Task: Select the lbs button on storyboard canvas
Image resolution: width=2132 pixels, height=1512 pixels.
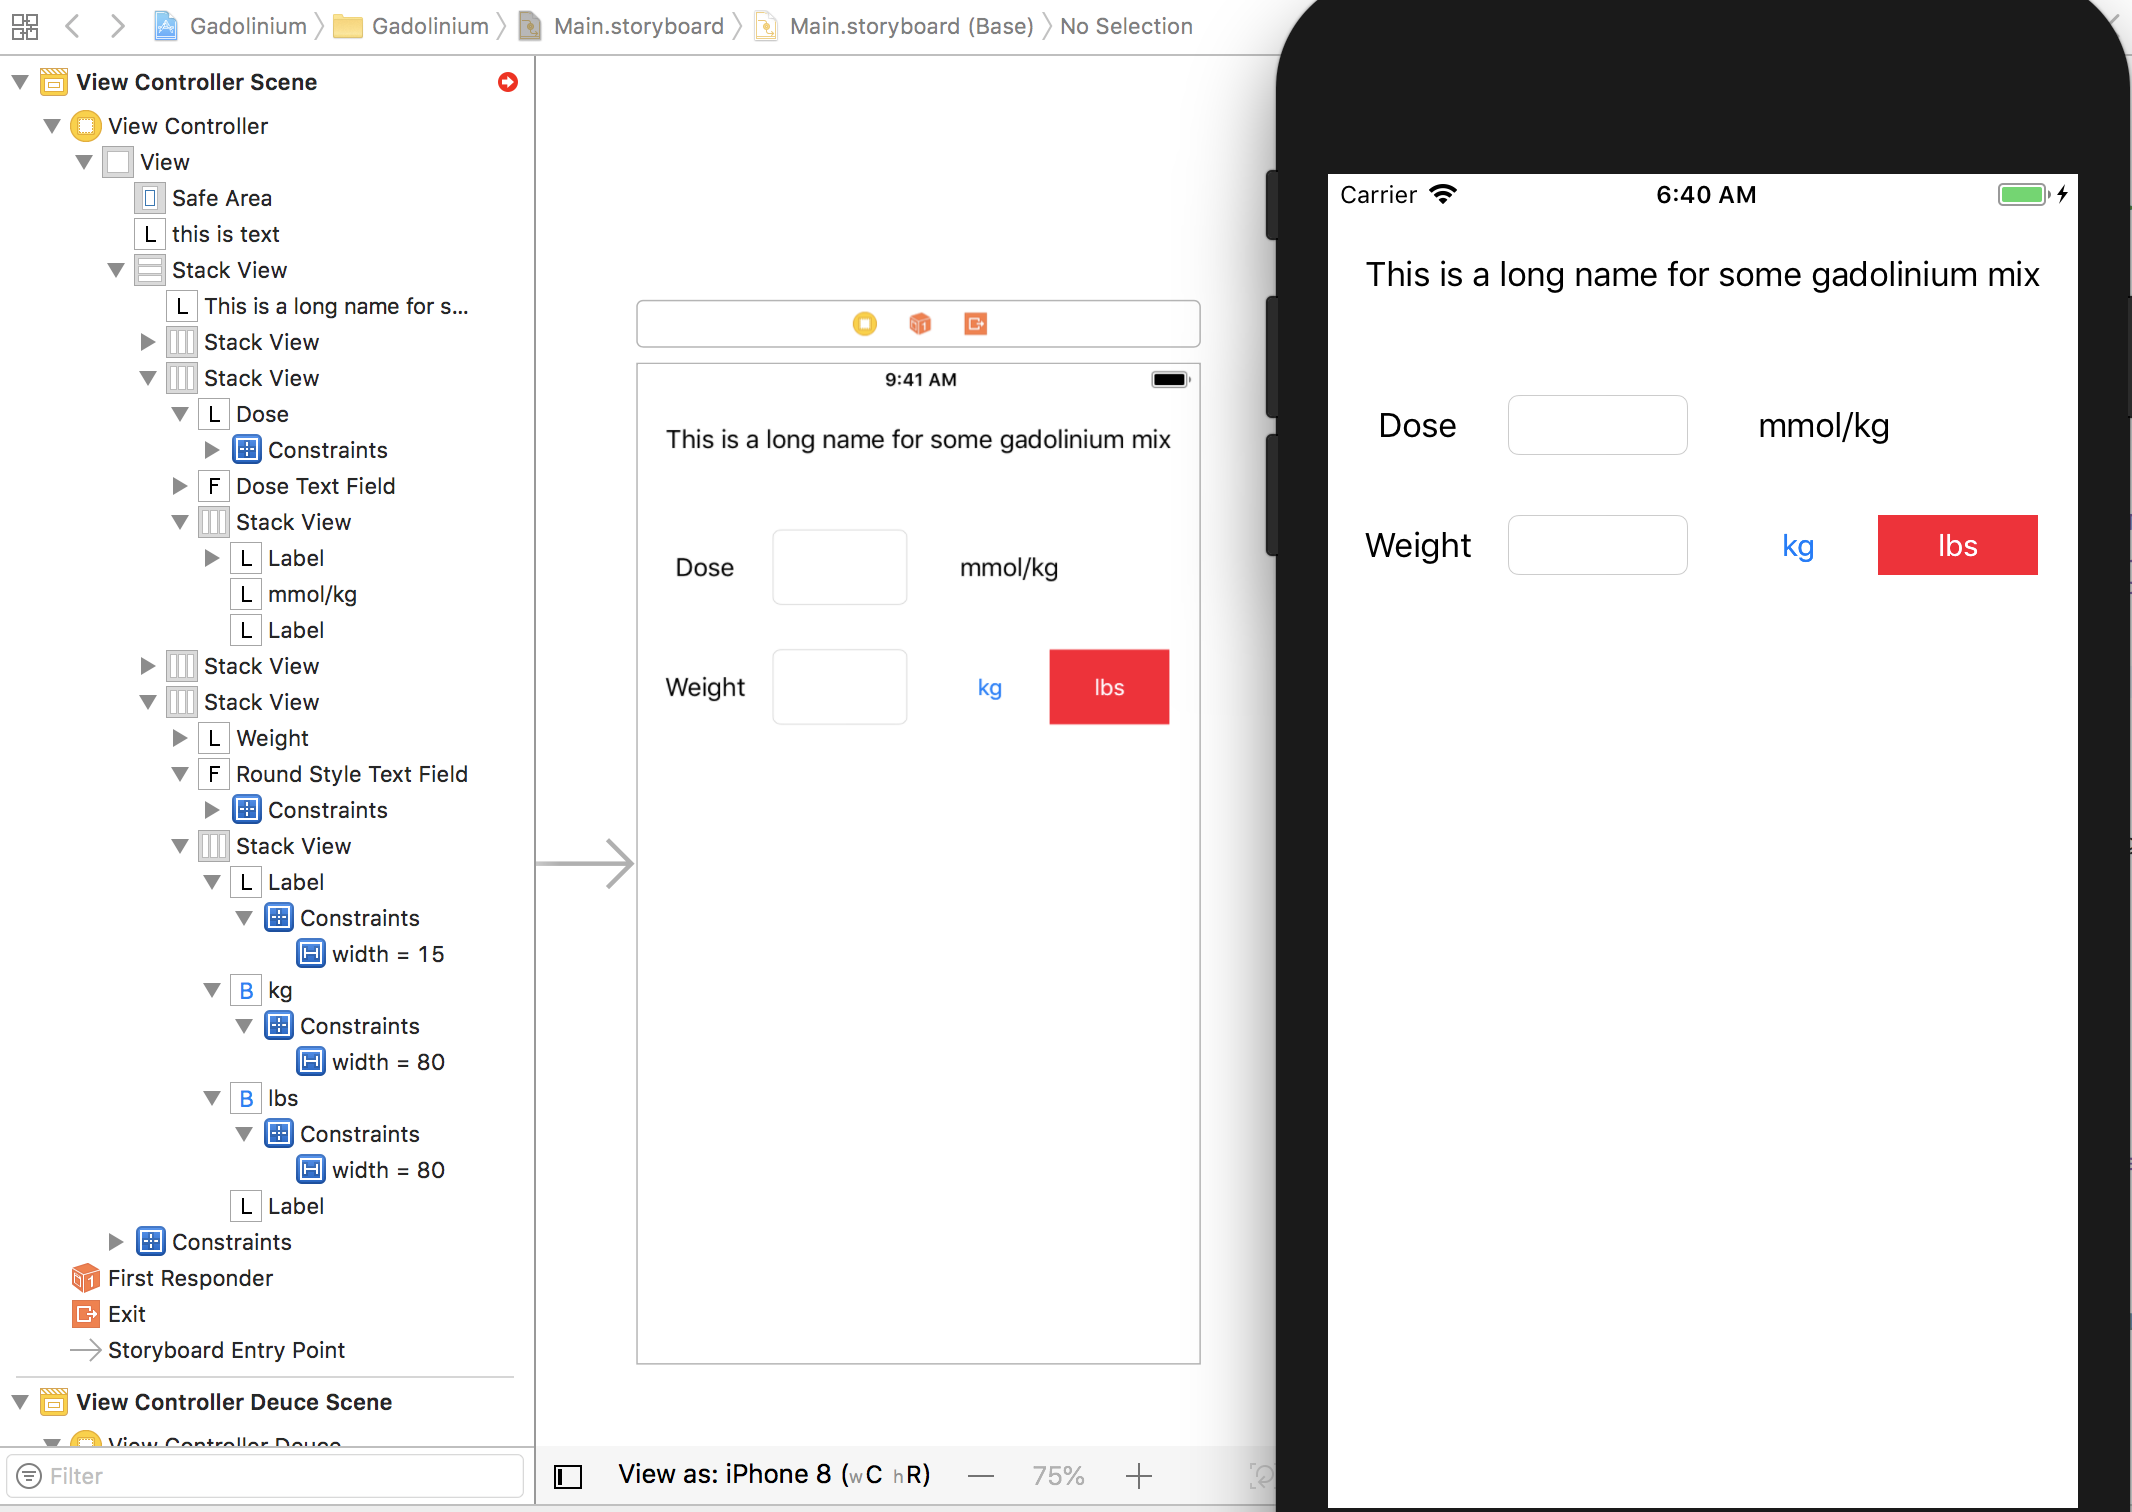Action: [x=1109, y=687]
